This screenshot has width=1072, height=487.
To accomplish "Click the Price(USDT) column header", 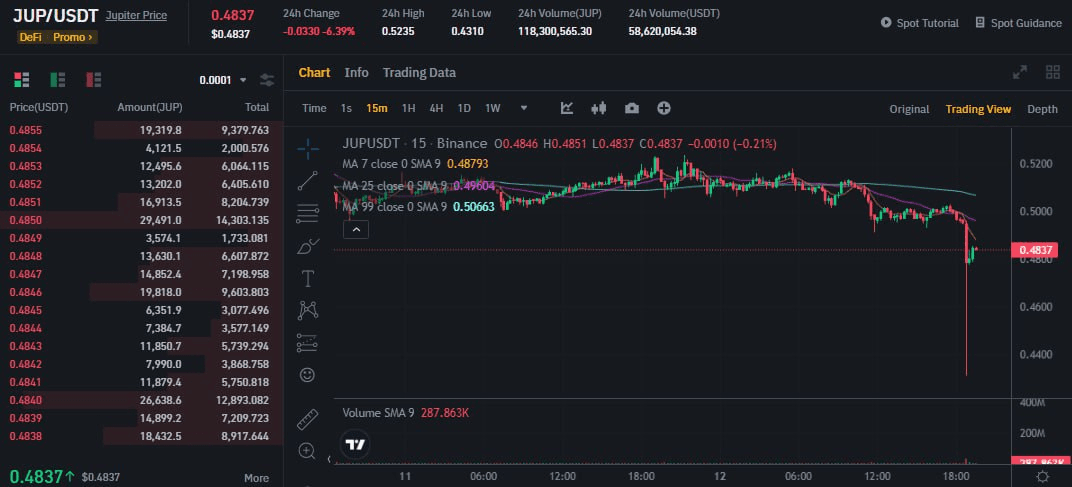I will pyautogui.click(x=39, y=107).
